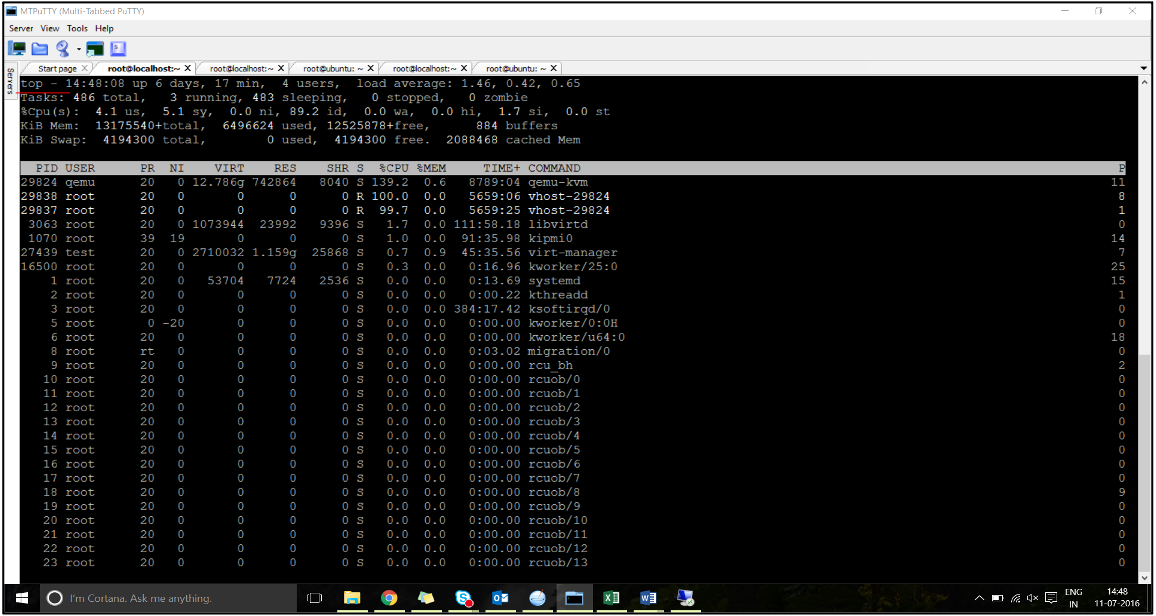This screenshot has width=1156, height=616.
Task: Click the %CPU column header
Action: 394,168
